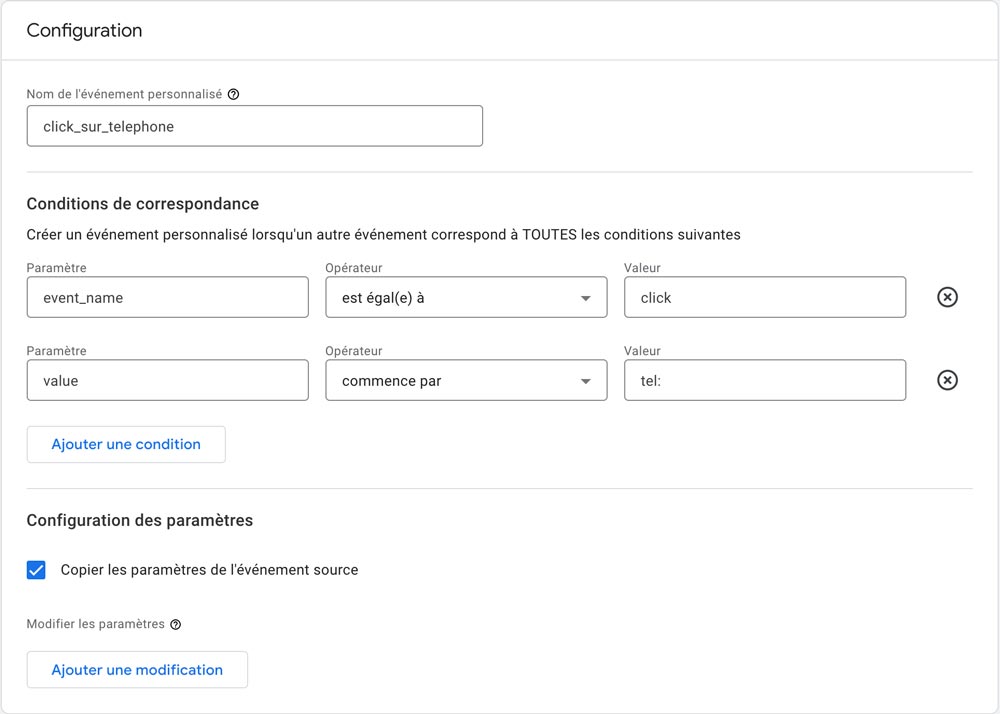Click the 'Créer un événement personnalisé' description text
The height and width of the screenshot is (714, 1000).
383,235
